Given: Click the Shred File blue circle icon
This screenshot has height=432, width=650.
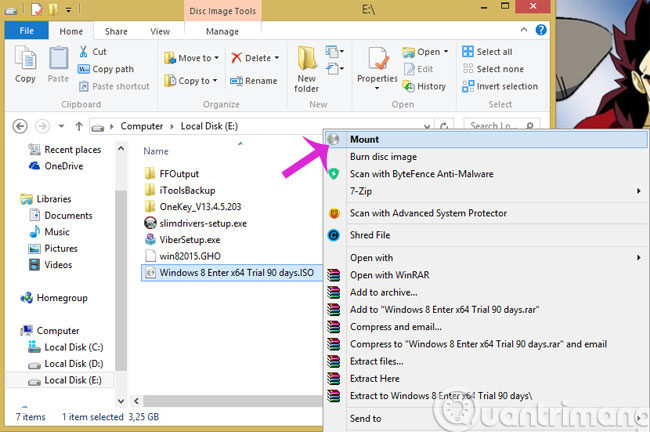Looking at the screenshot, I should coord(334,235).
